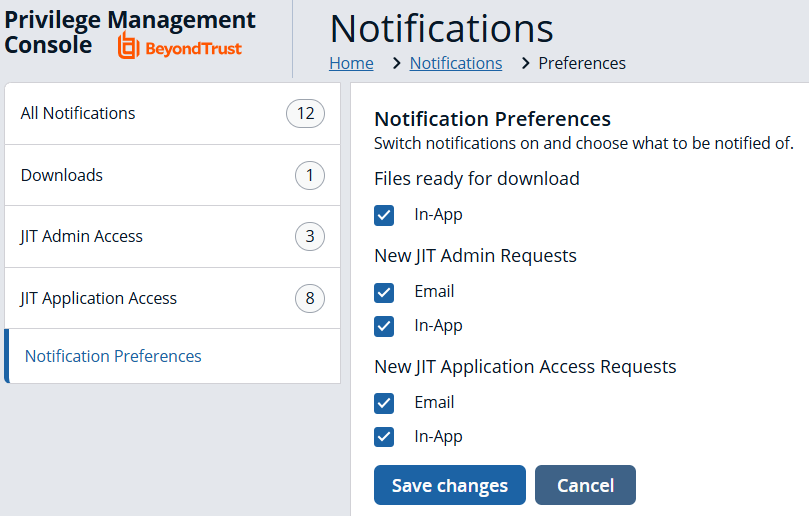Go to the Home breadcrumb link
The image size is (809, 516).
click(x=351, y=63)
